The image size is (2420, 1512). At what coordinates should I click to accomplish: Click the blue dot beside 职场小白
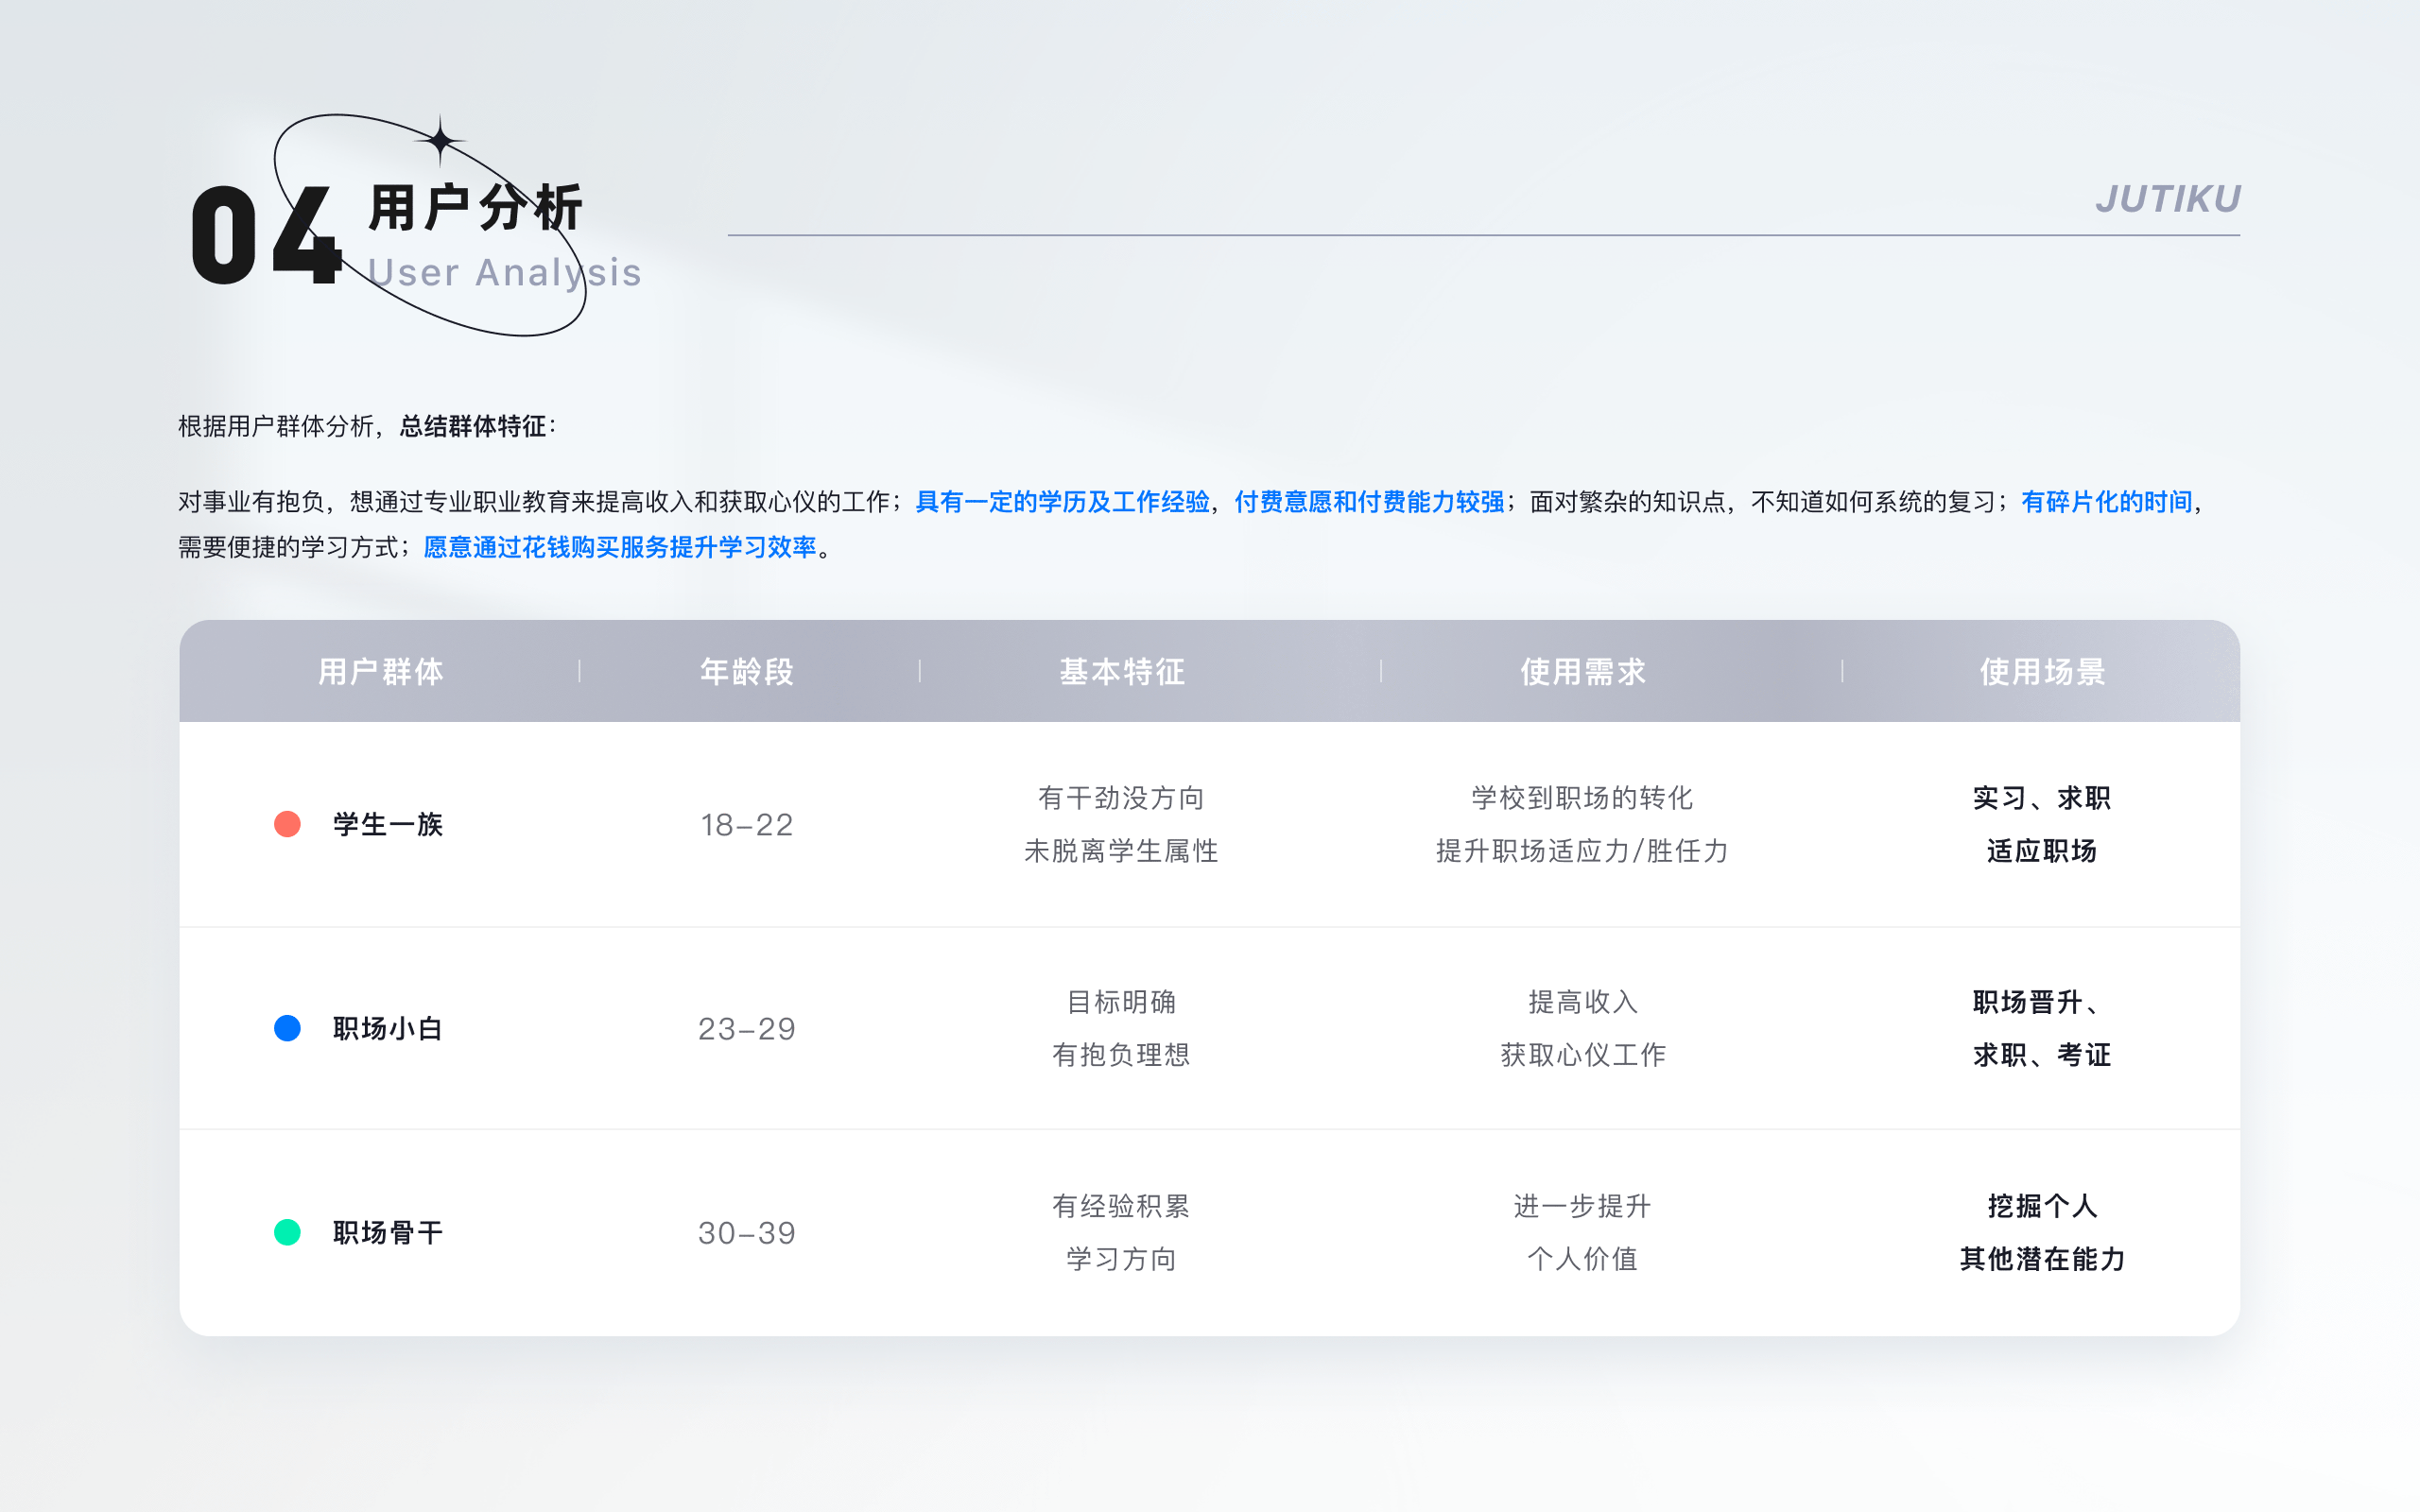point(287,1028)
